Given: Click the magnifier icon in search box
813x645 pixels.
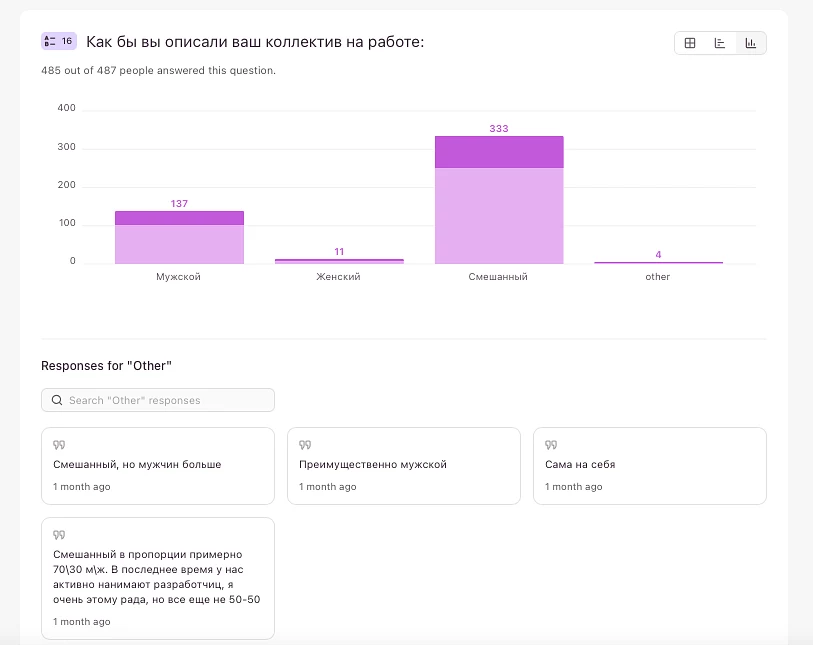Looking at the screenshot, I should pos(56,400).
